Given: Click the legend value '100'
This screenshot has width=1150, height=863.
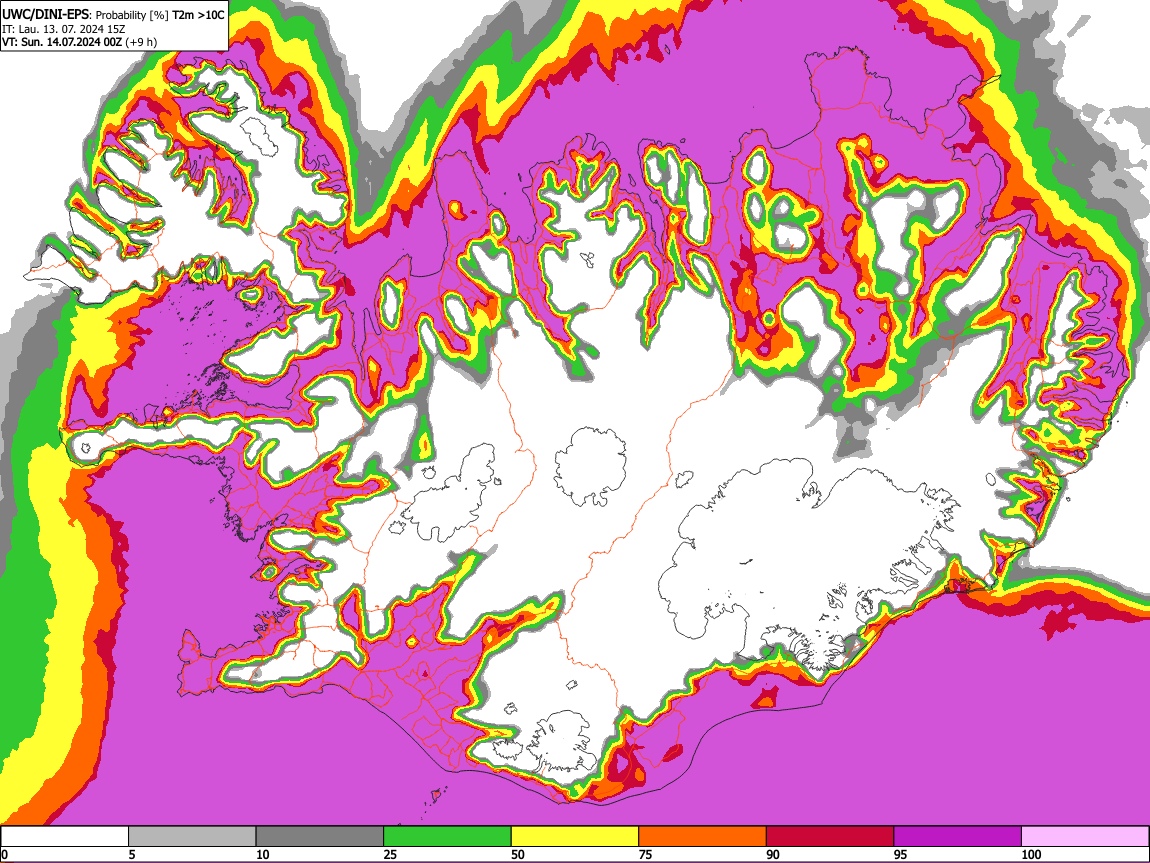Looking at the screenshot, I should 1031,854.
